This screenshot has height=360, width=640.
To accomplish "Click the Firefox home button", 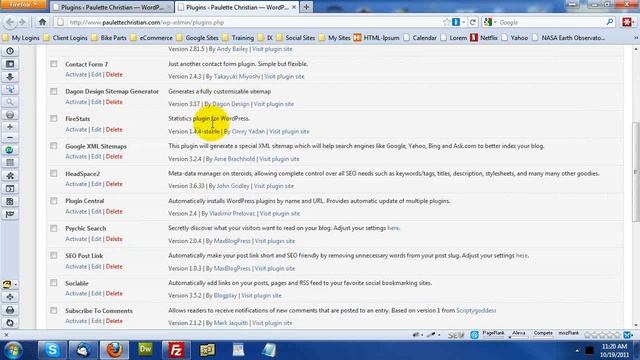I will [42, 22].
